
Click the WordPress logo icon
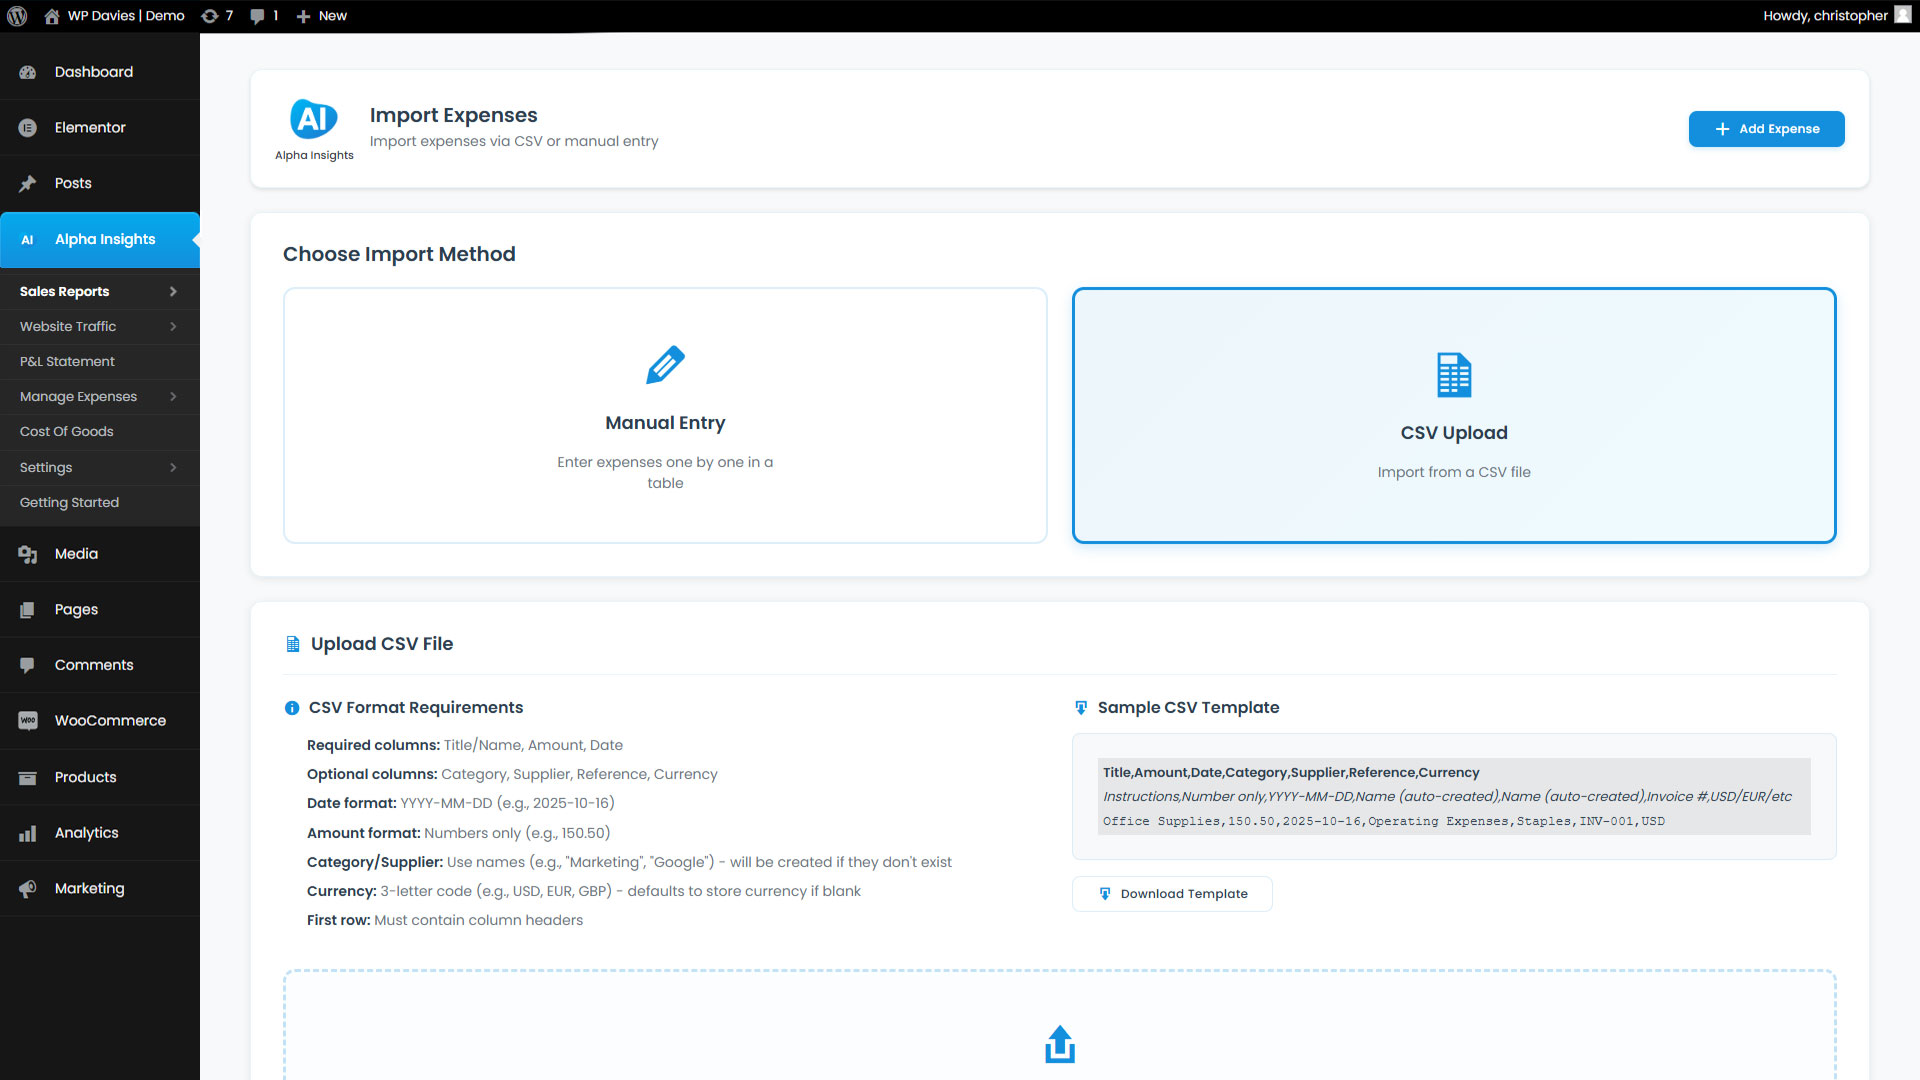point(17,16)
